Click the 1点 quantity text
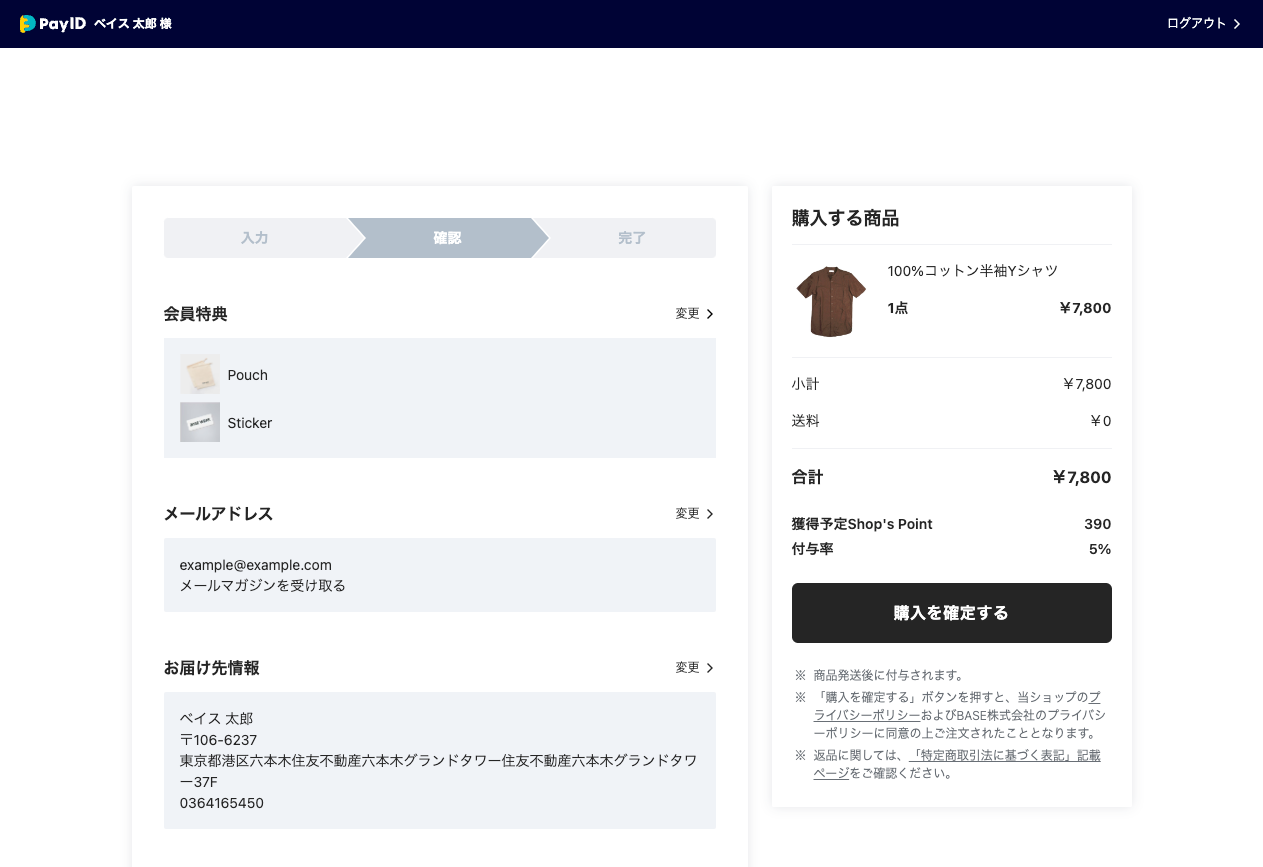 898,308
